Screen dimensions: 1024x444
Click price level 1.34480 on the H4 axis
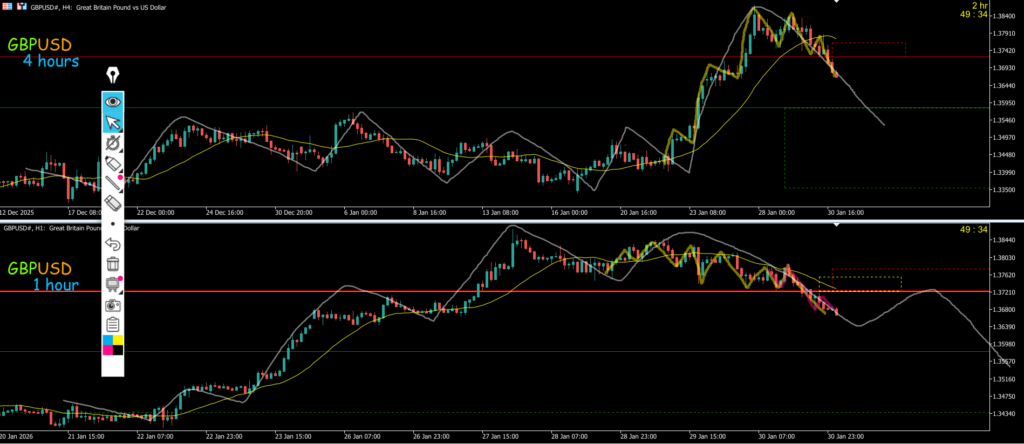(1004, 155)
